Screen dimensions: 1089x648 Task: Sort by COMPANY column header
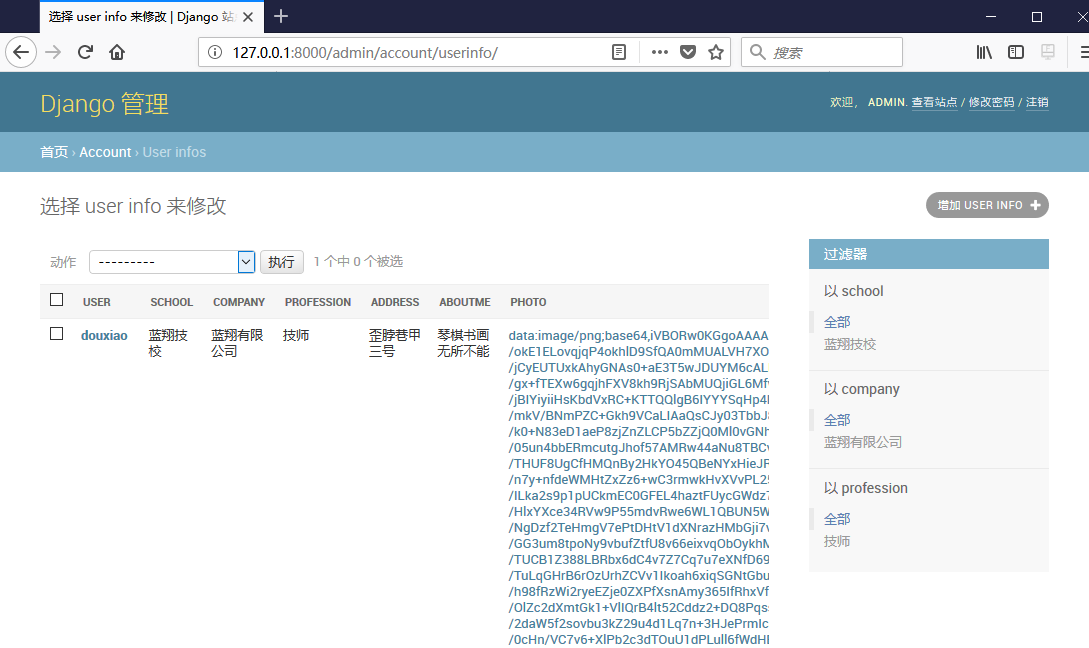click(x=239, y=302)
